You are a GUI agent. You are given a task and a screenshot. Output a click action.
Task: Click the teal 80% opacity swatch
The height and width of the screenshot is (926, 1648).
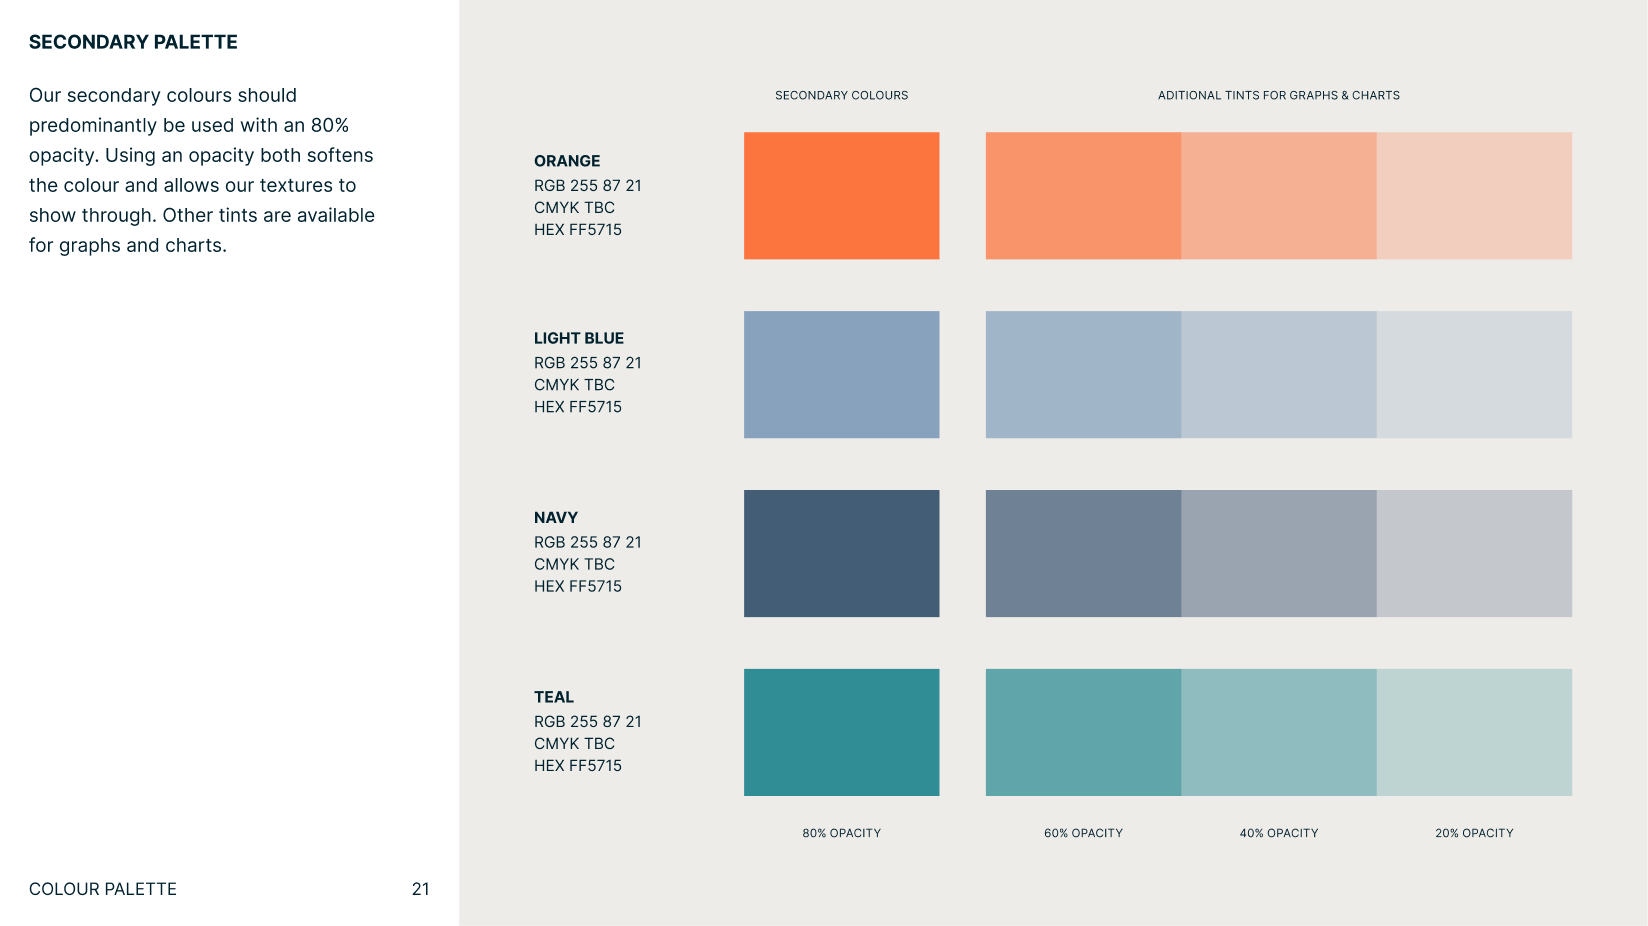(841, 732)
